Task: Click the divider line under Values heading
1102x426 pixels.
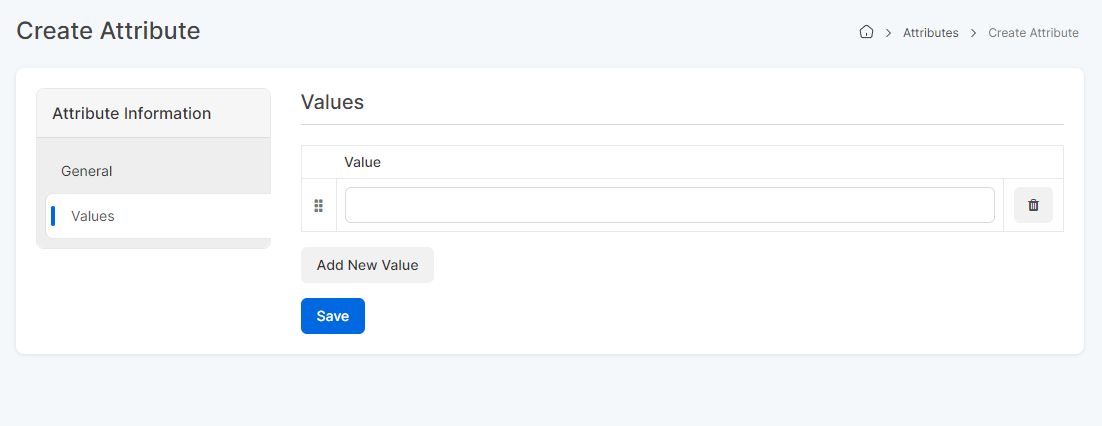Action: (x=682, y=124)
